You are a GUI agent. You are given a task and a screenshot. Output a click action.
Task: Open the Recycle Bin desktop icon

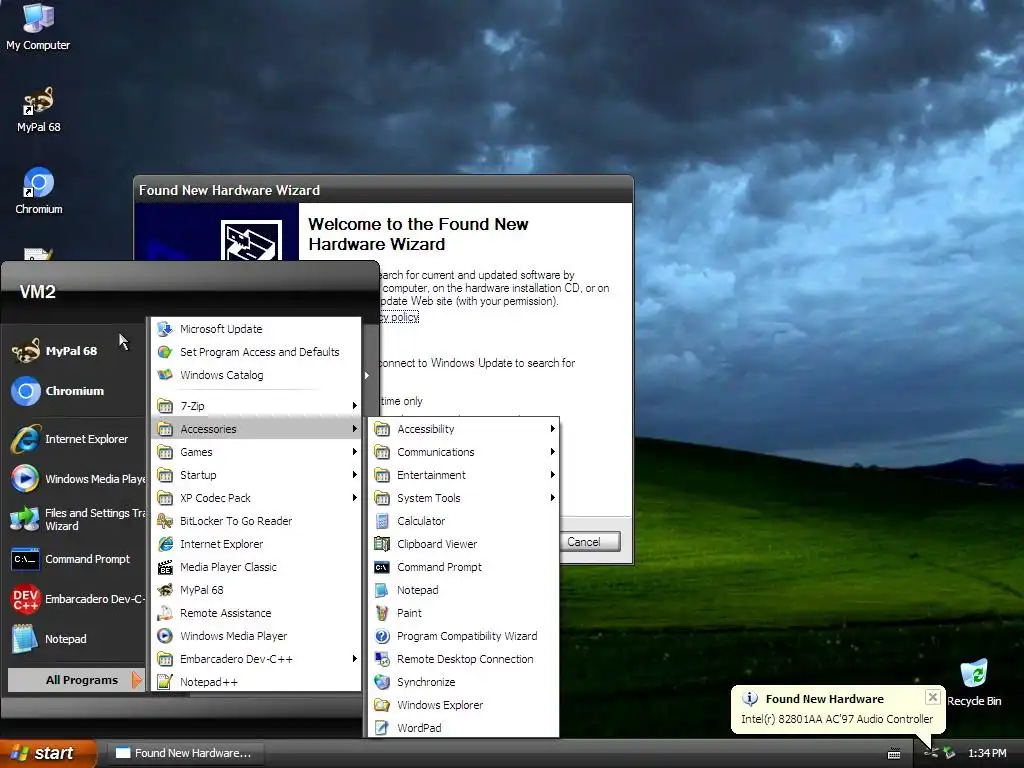point(974,683)
